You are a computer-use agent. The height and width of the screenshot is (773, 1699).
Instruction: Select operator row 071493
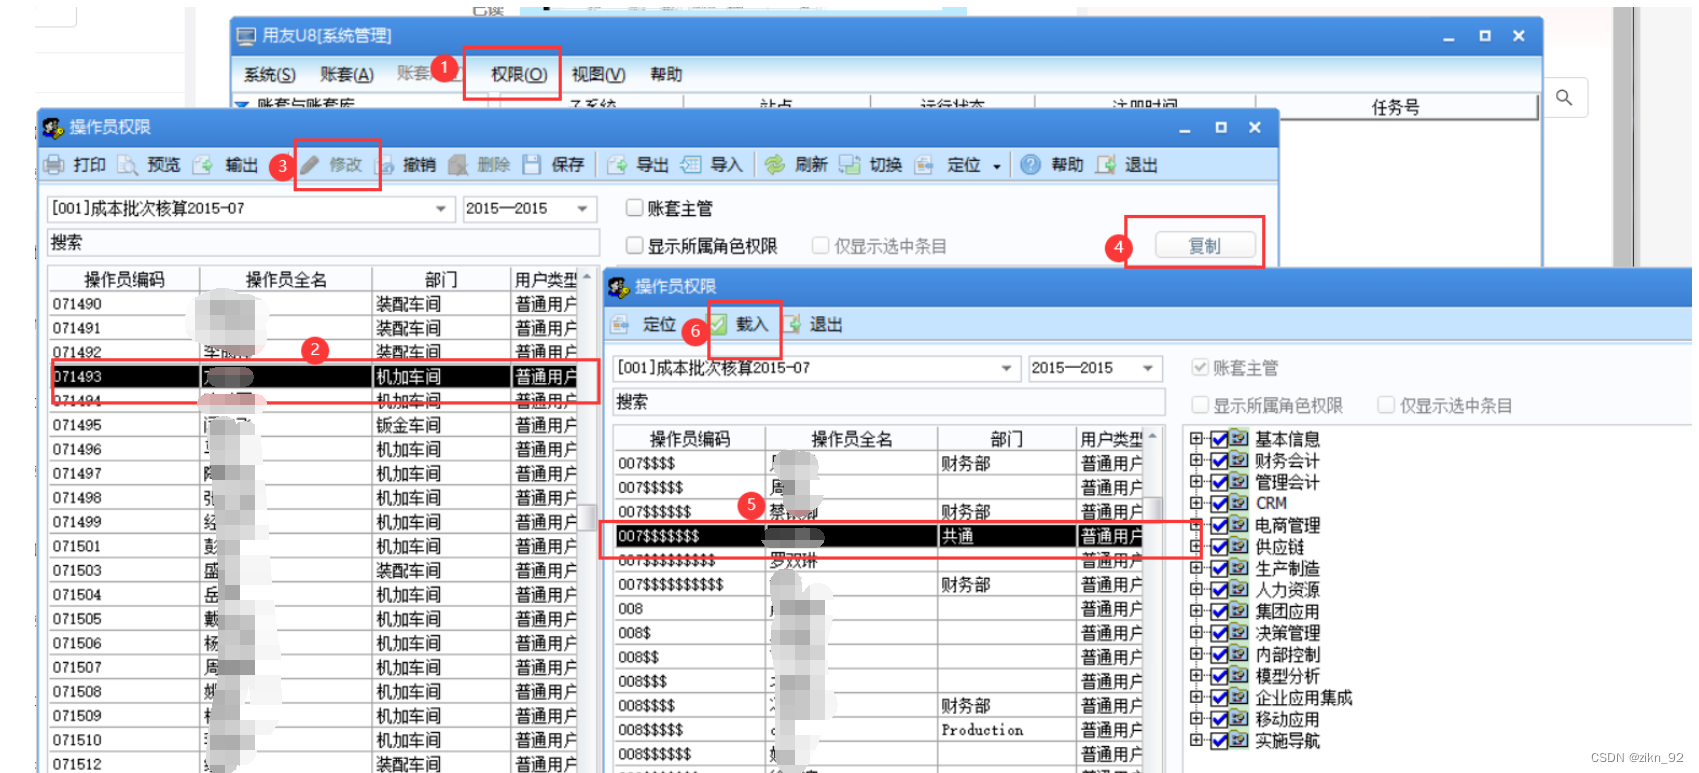(314, 376)
